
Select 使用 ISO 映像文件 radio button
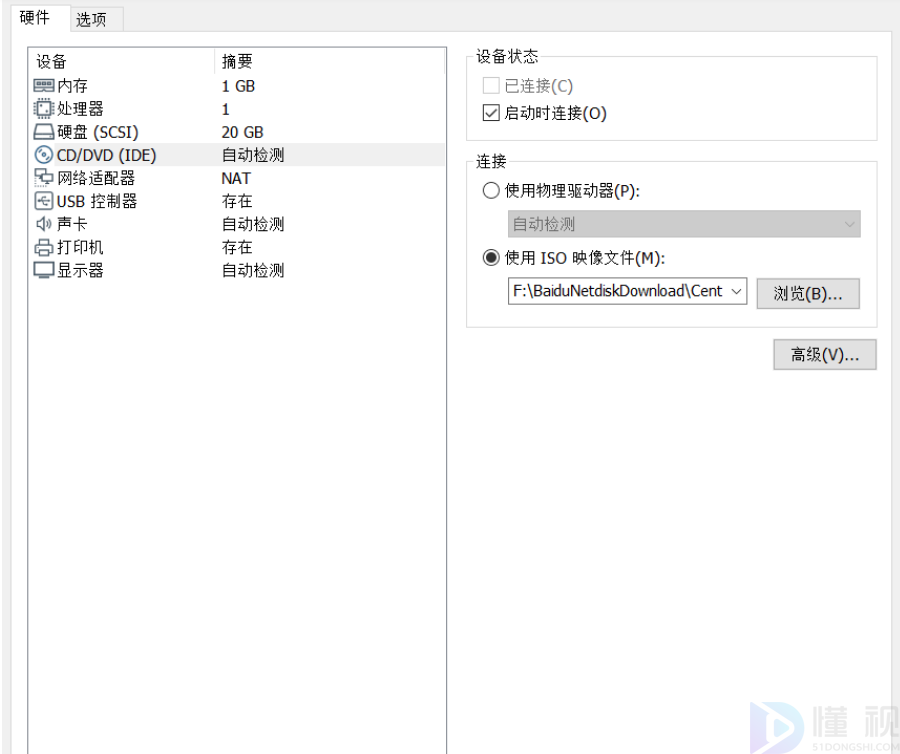click(x=491, y=258)
